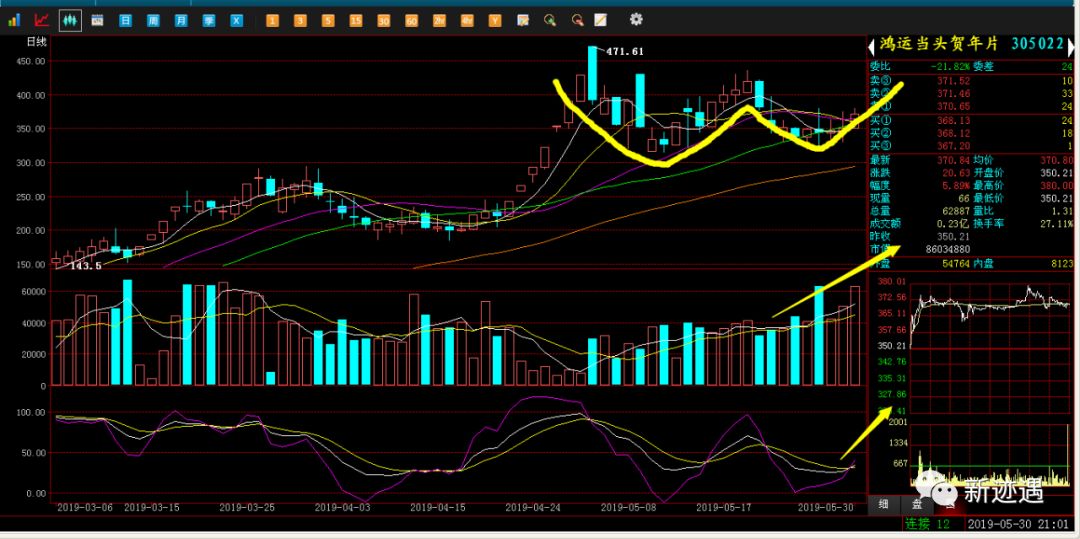The image size is (1080, 539).
Task: Click the change percentage 5.89%
Action: coord(957,185)
